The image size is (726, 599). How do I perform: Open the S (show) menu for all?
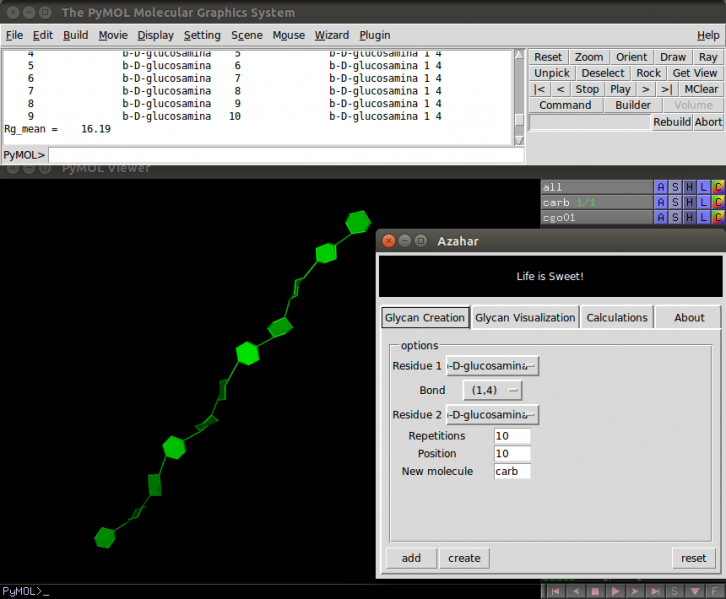(x=675, y=187)
